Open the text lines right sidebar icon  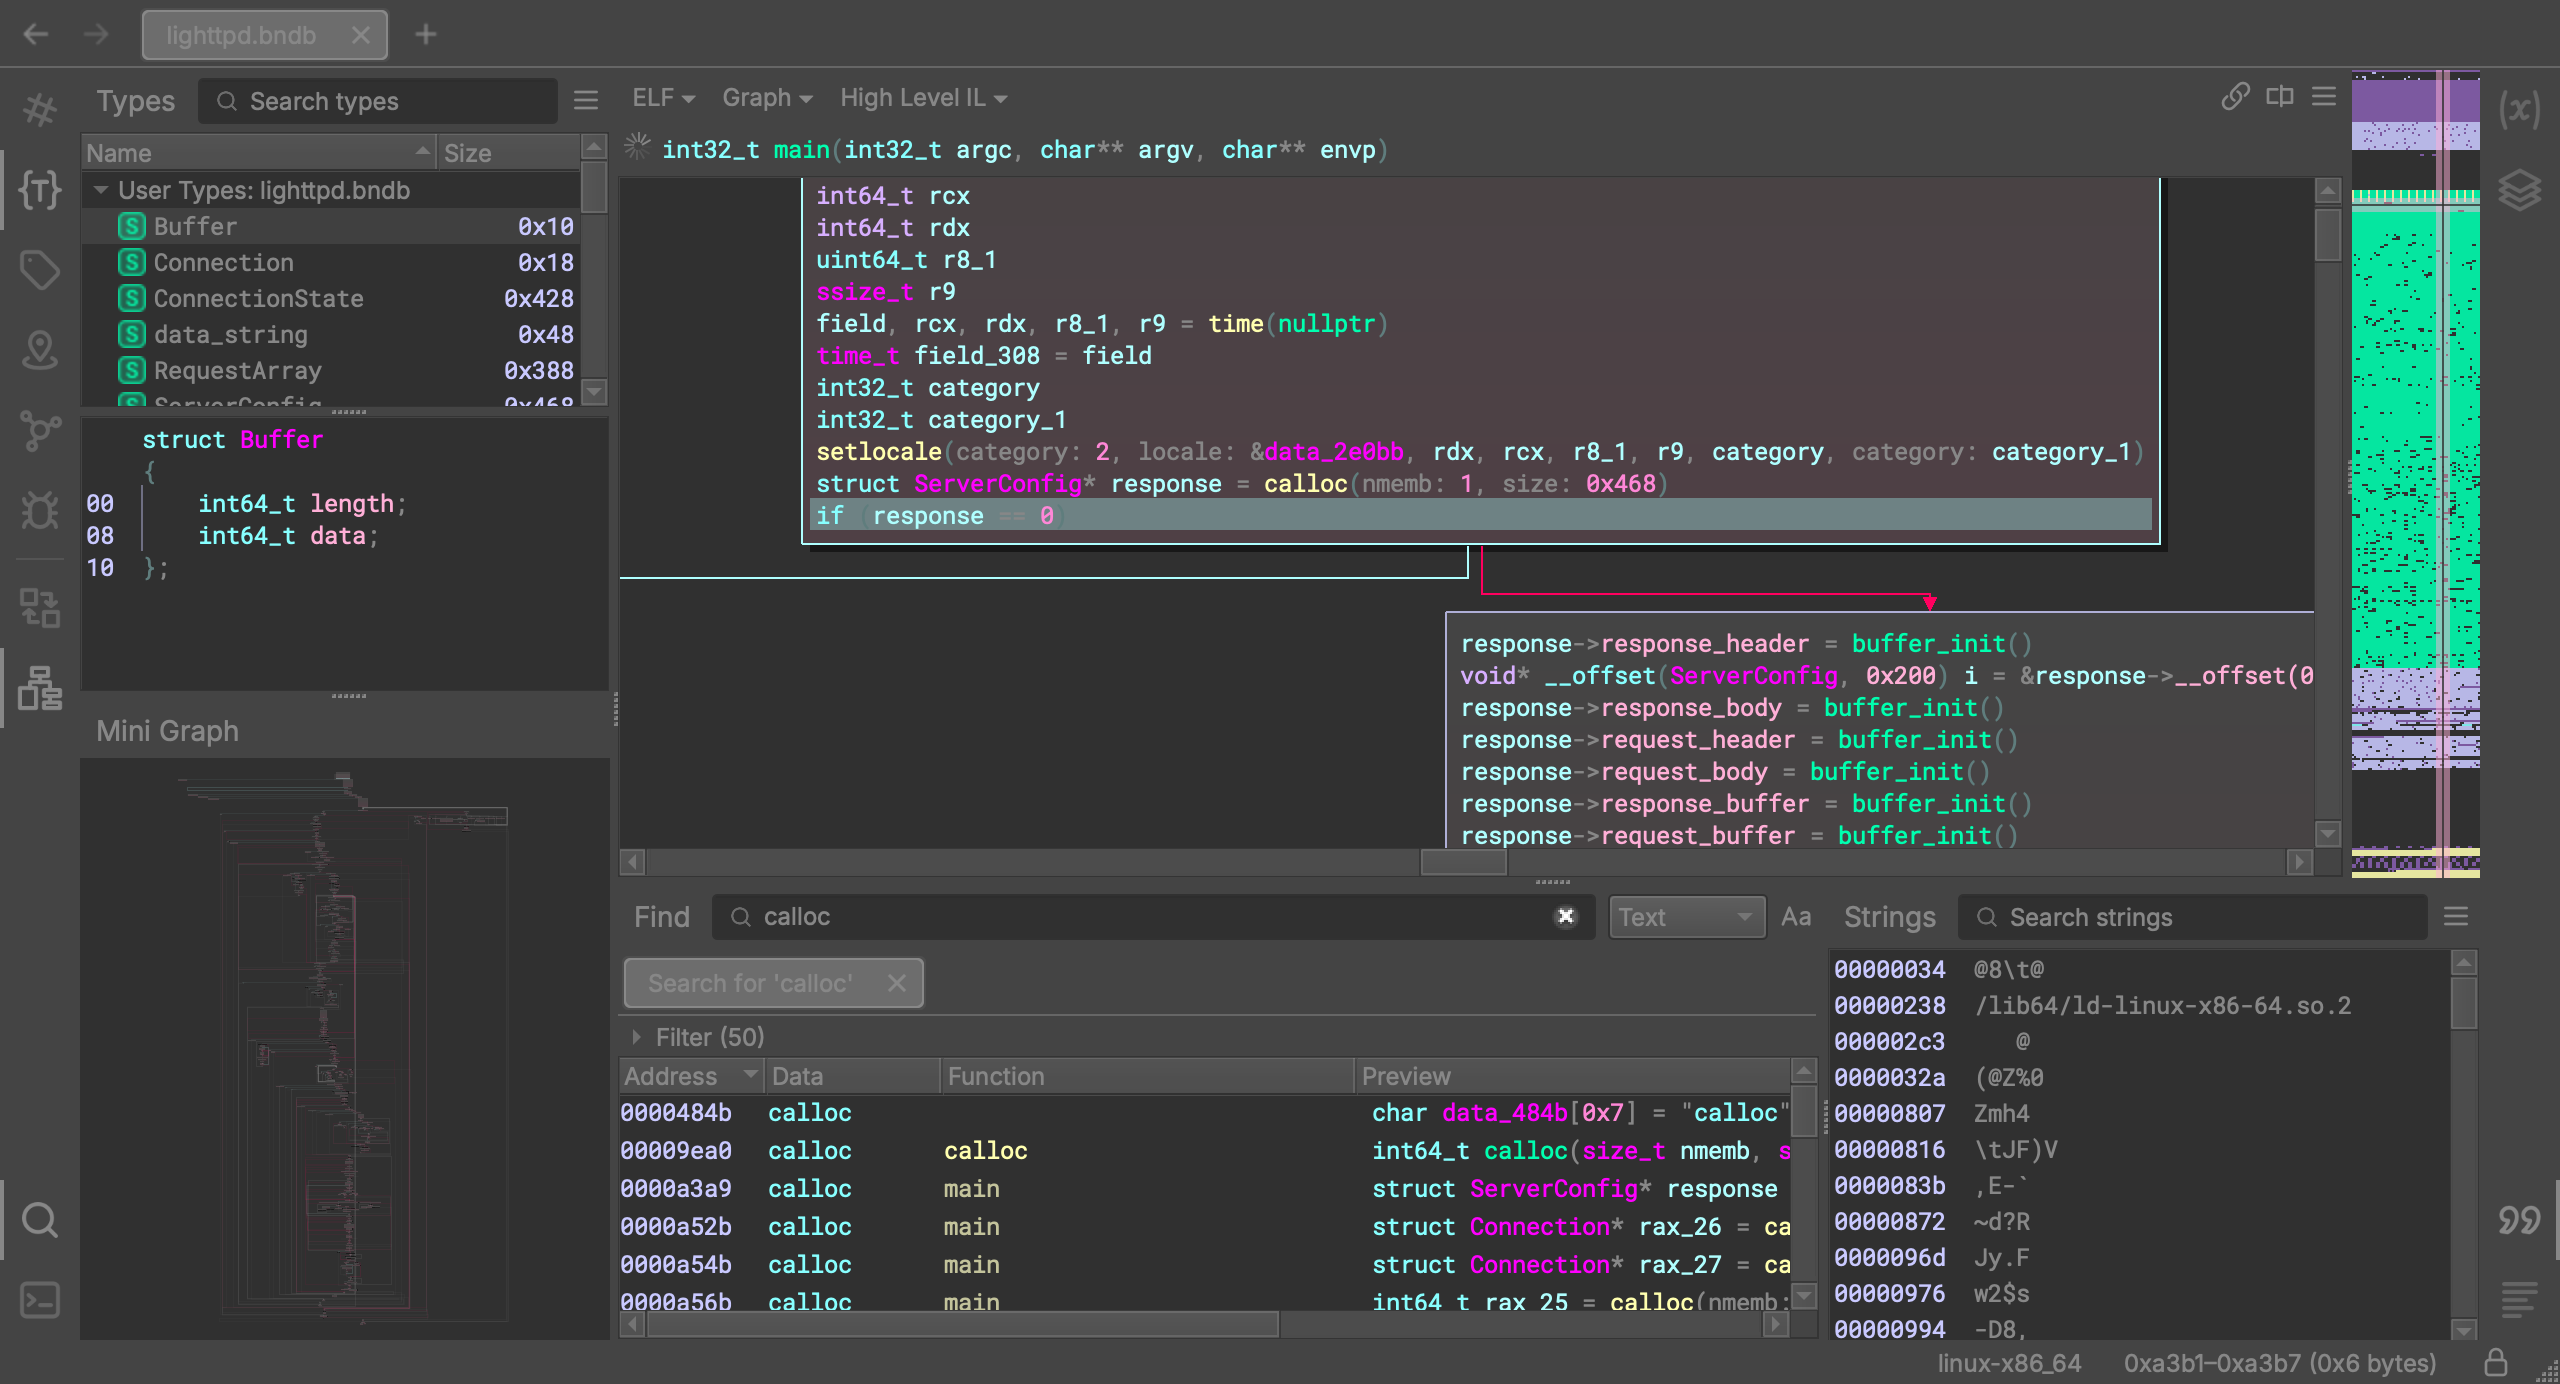pos(2519,1300)
